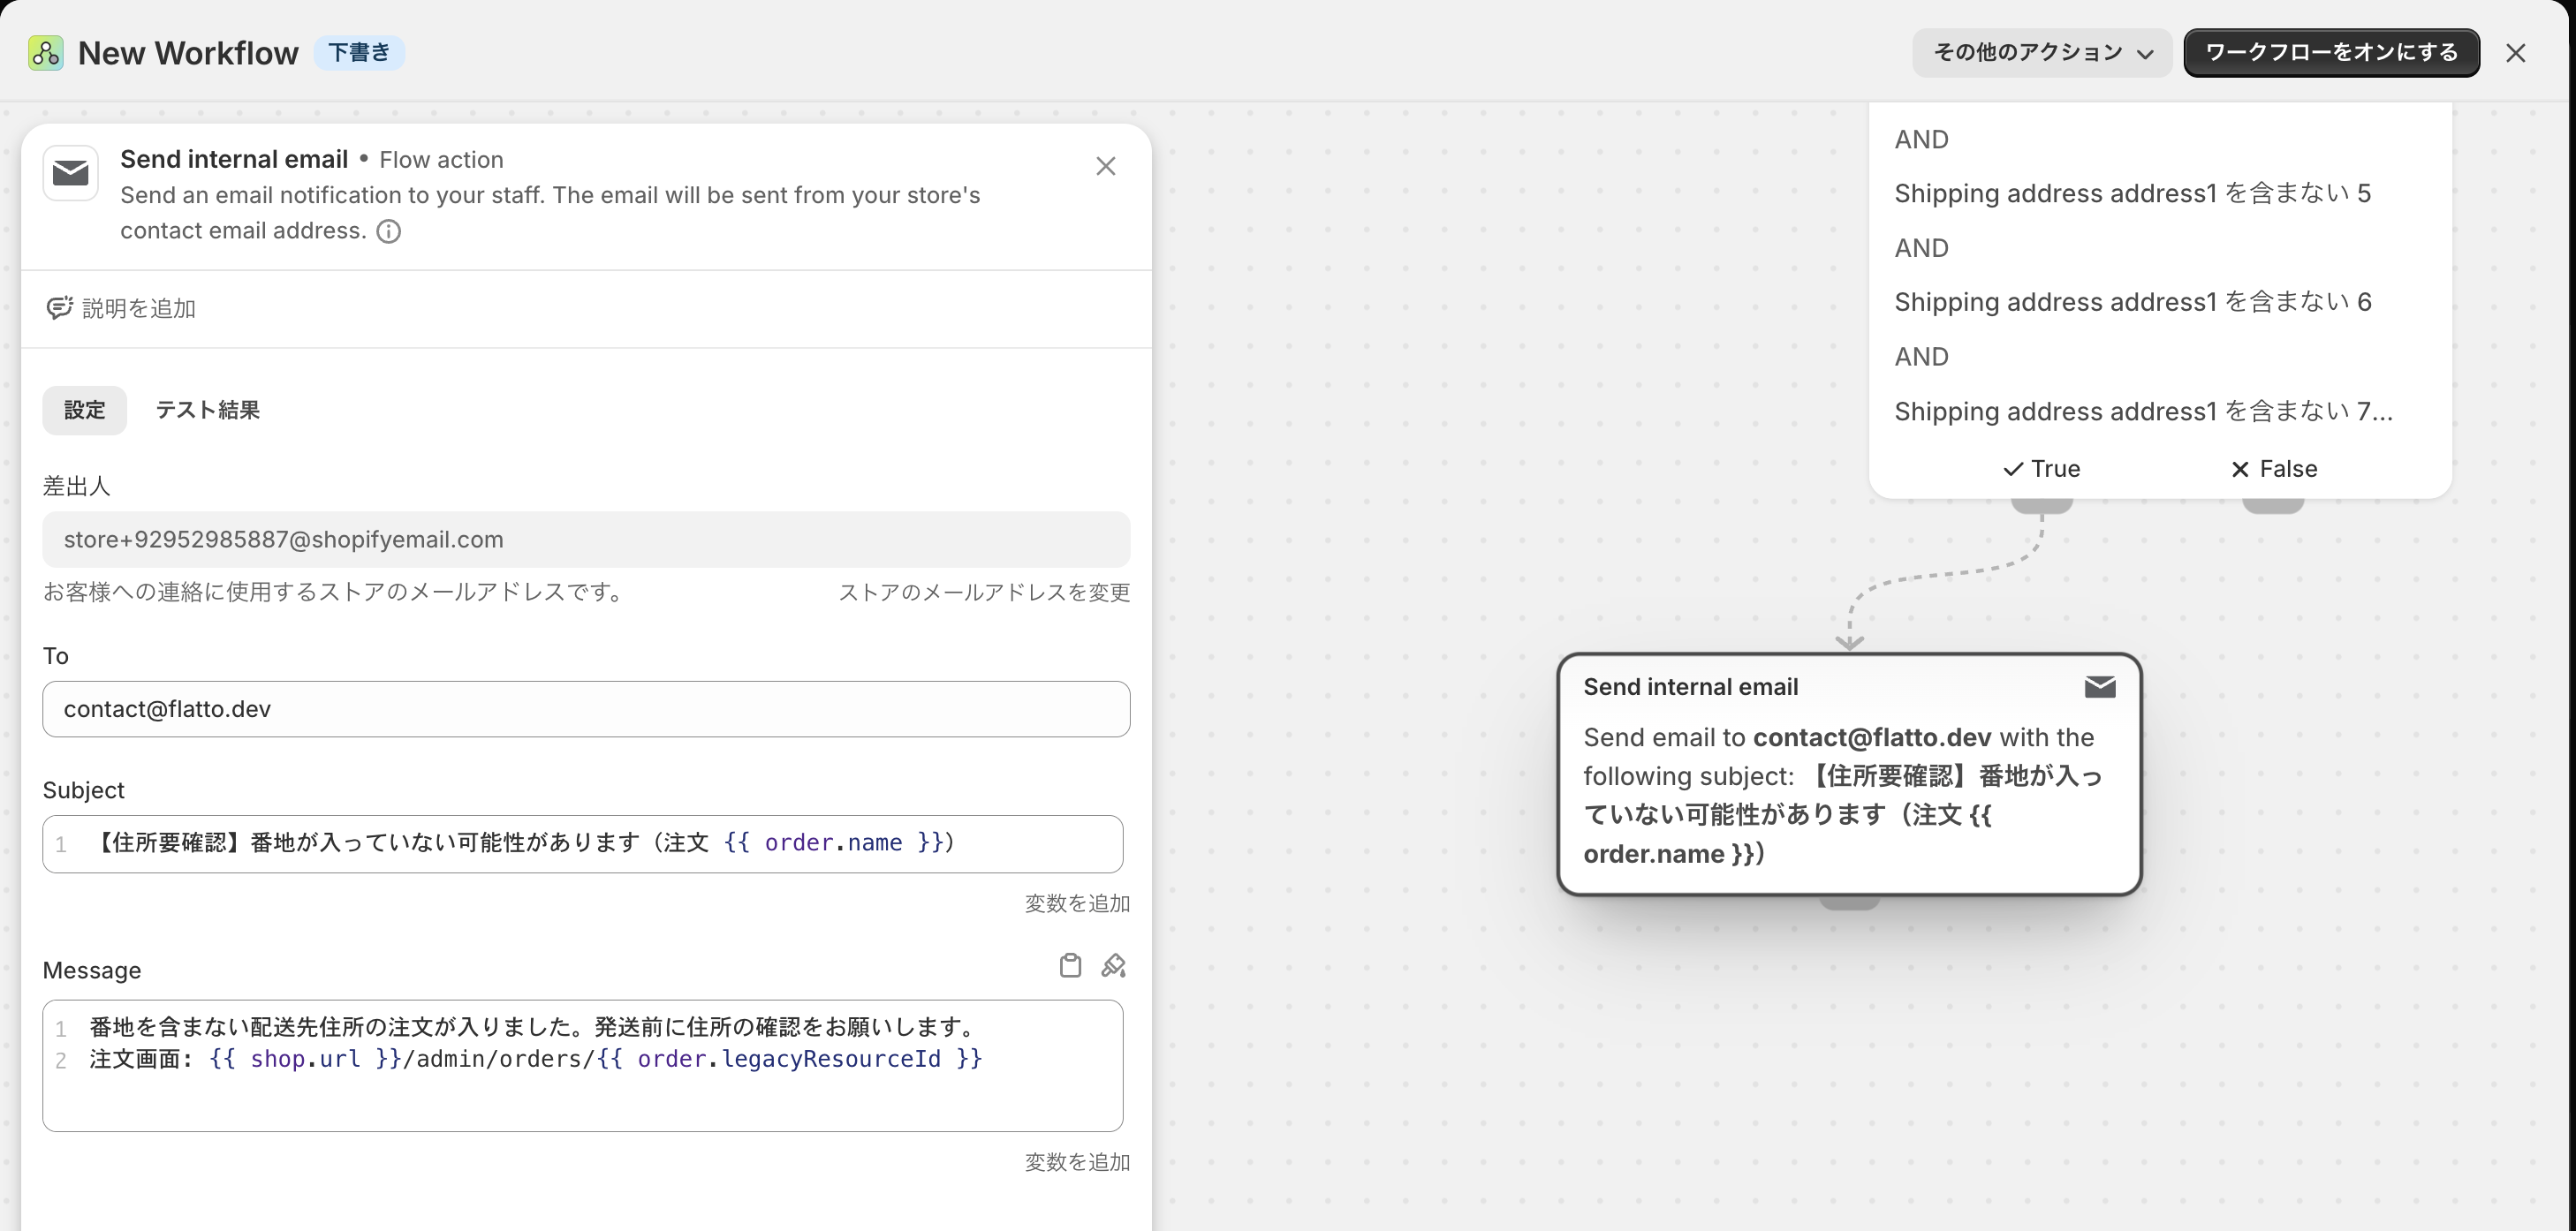This screenshot has height=1231, width=2576.
Task: Click the format/clean icon above Message
Action: (x=1113, y=965)
